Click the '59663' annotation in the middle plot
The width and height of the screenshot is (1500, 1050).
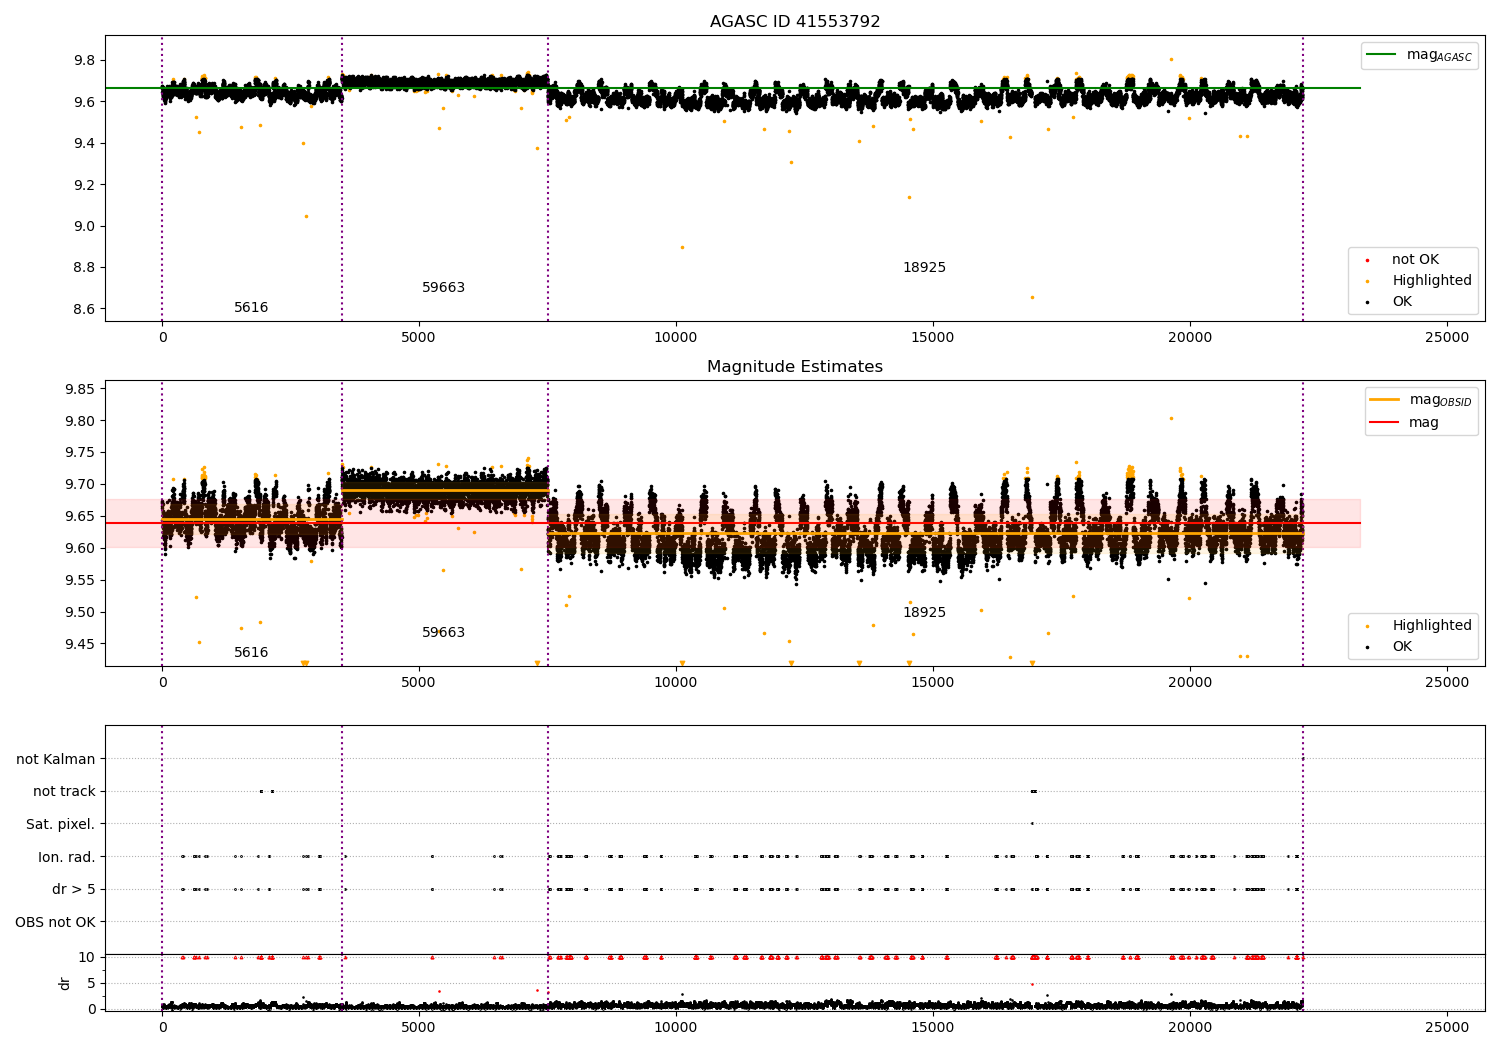[x=443, y=633]
